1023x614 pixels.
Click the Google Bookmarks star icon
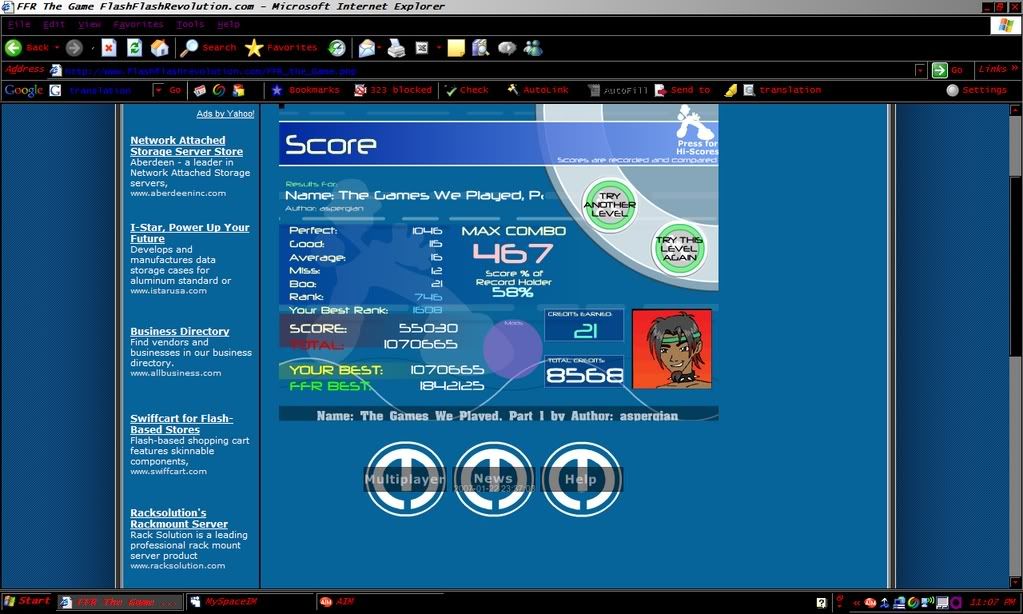[277, 90]
